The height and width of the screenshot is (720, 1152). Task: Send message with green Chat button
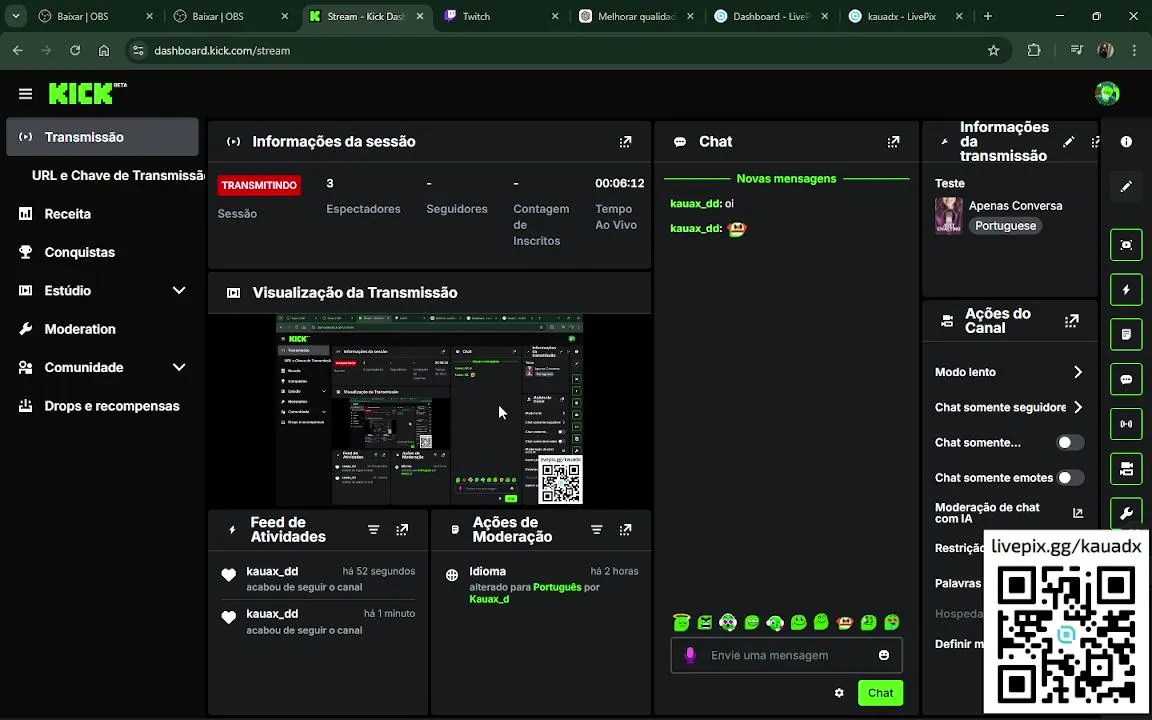880,693
